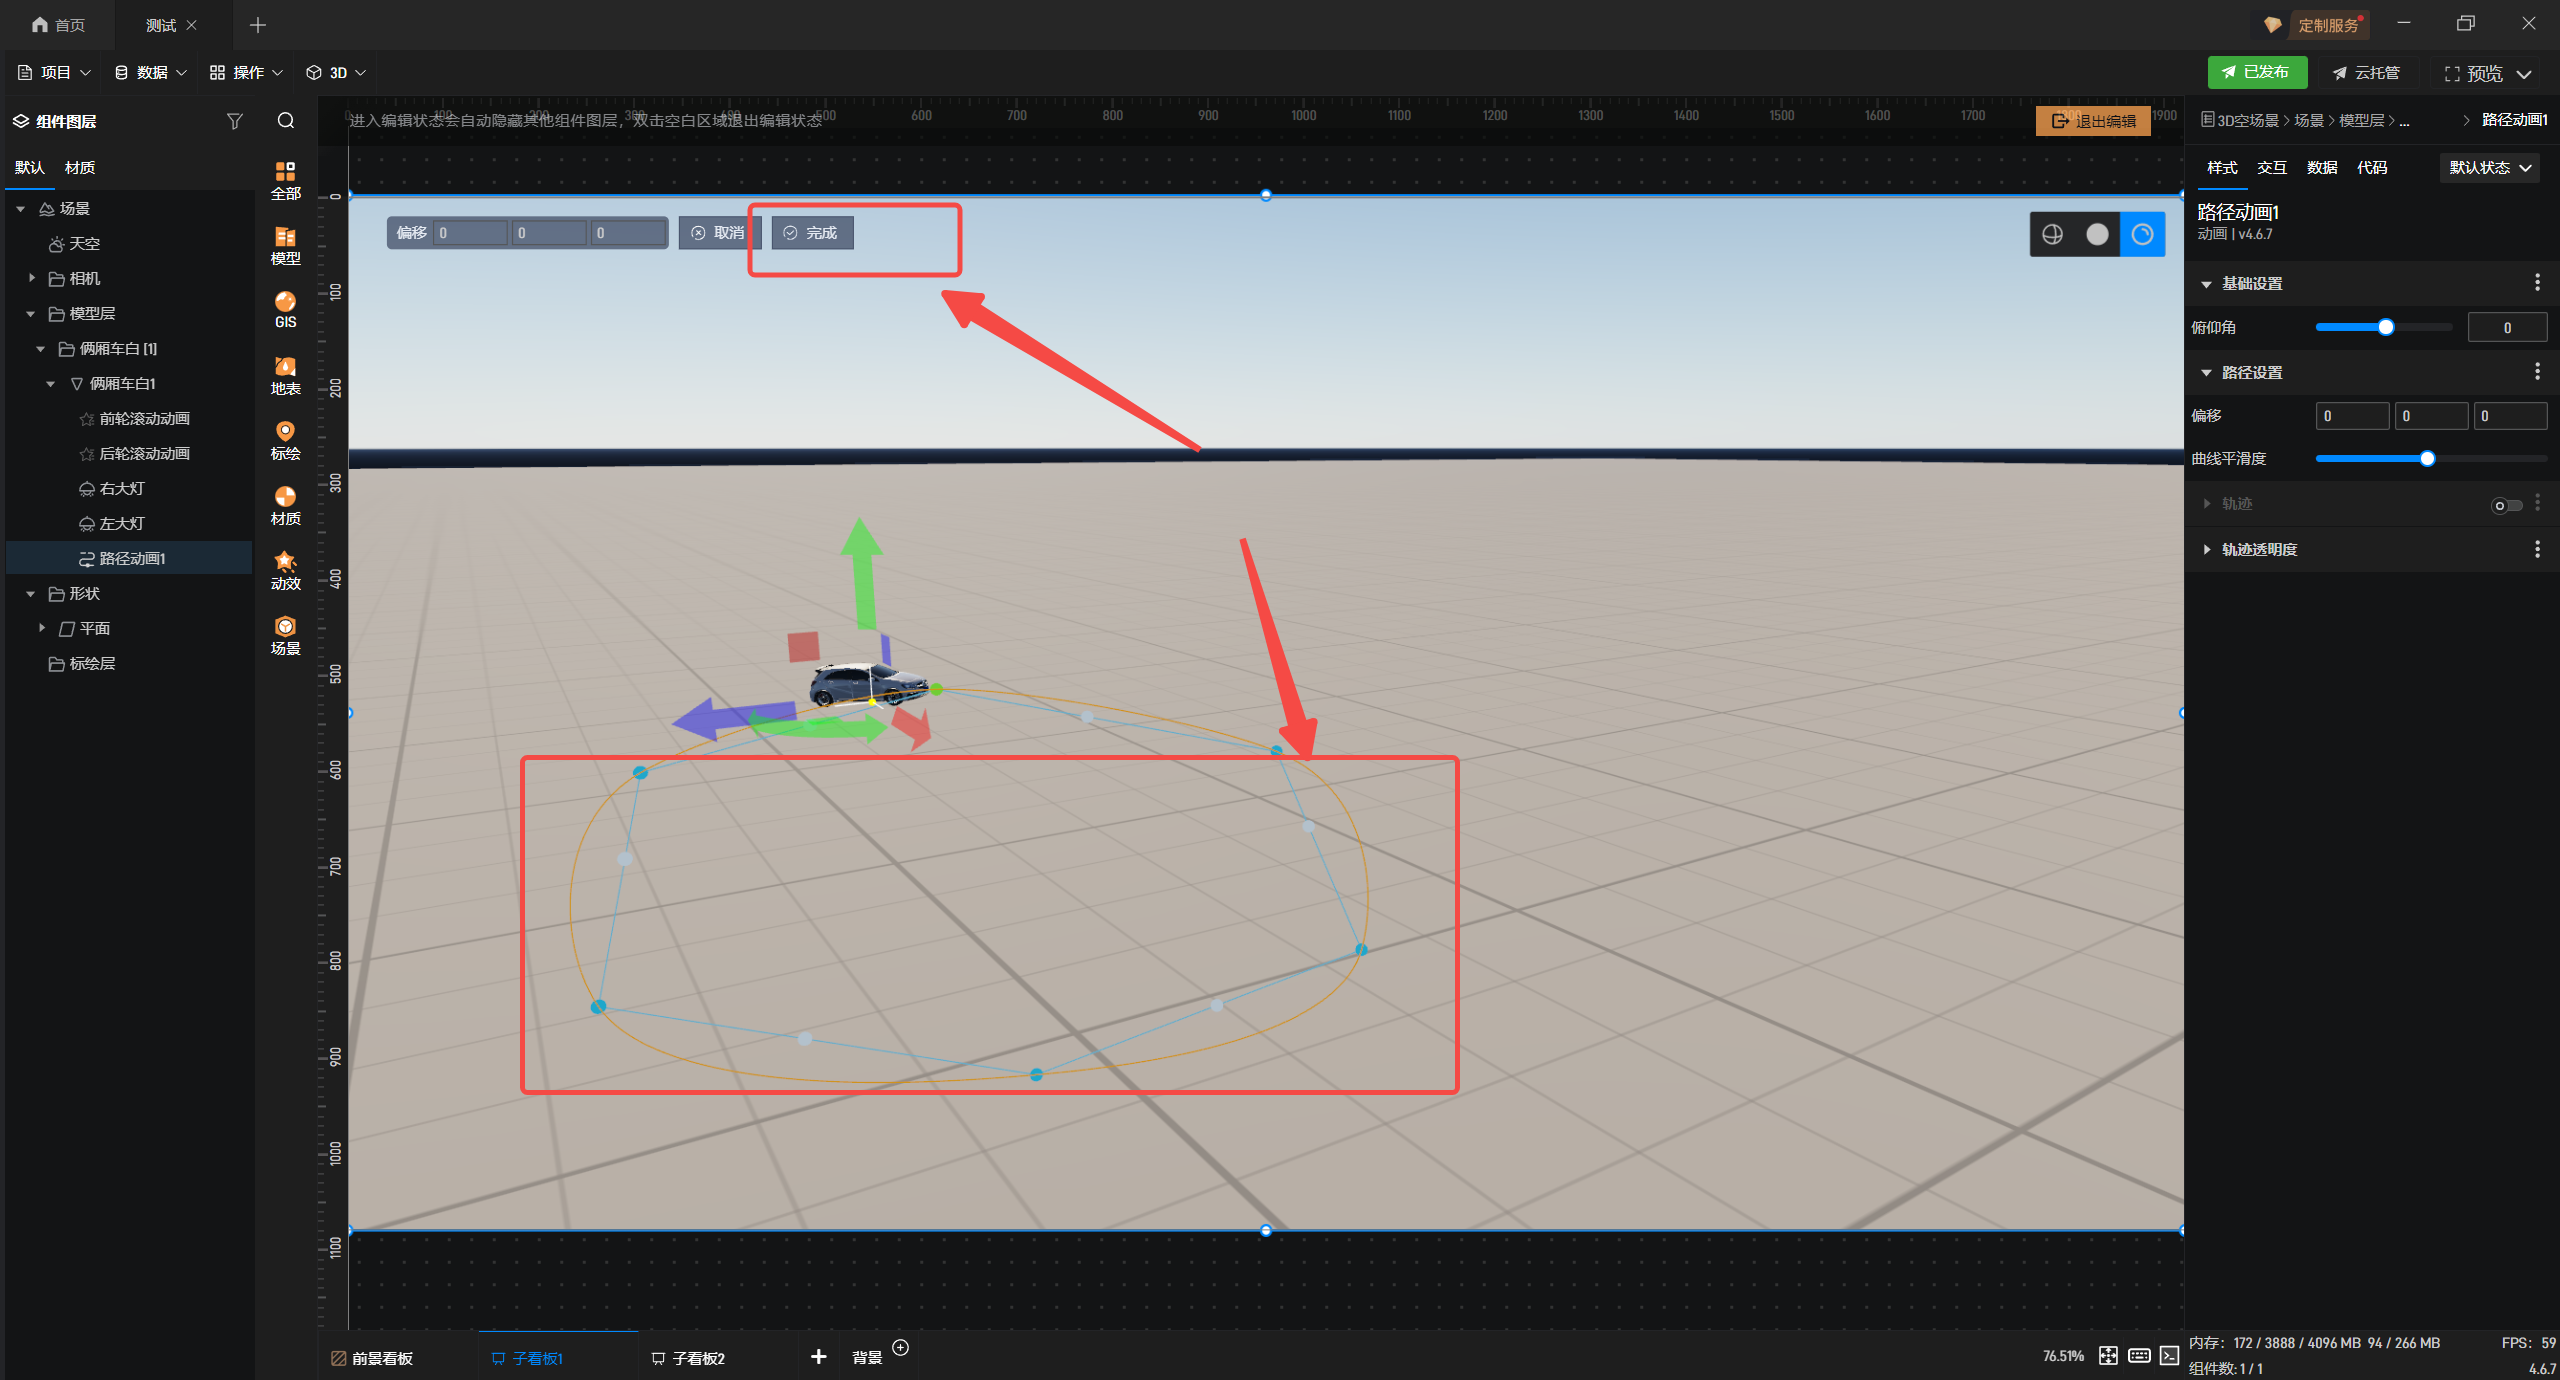Click the 完成 button

(x=812, y=233)
